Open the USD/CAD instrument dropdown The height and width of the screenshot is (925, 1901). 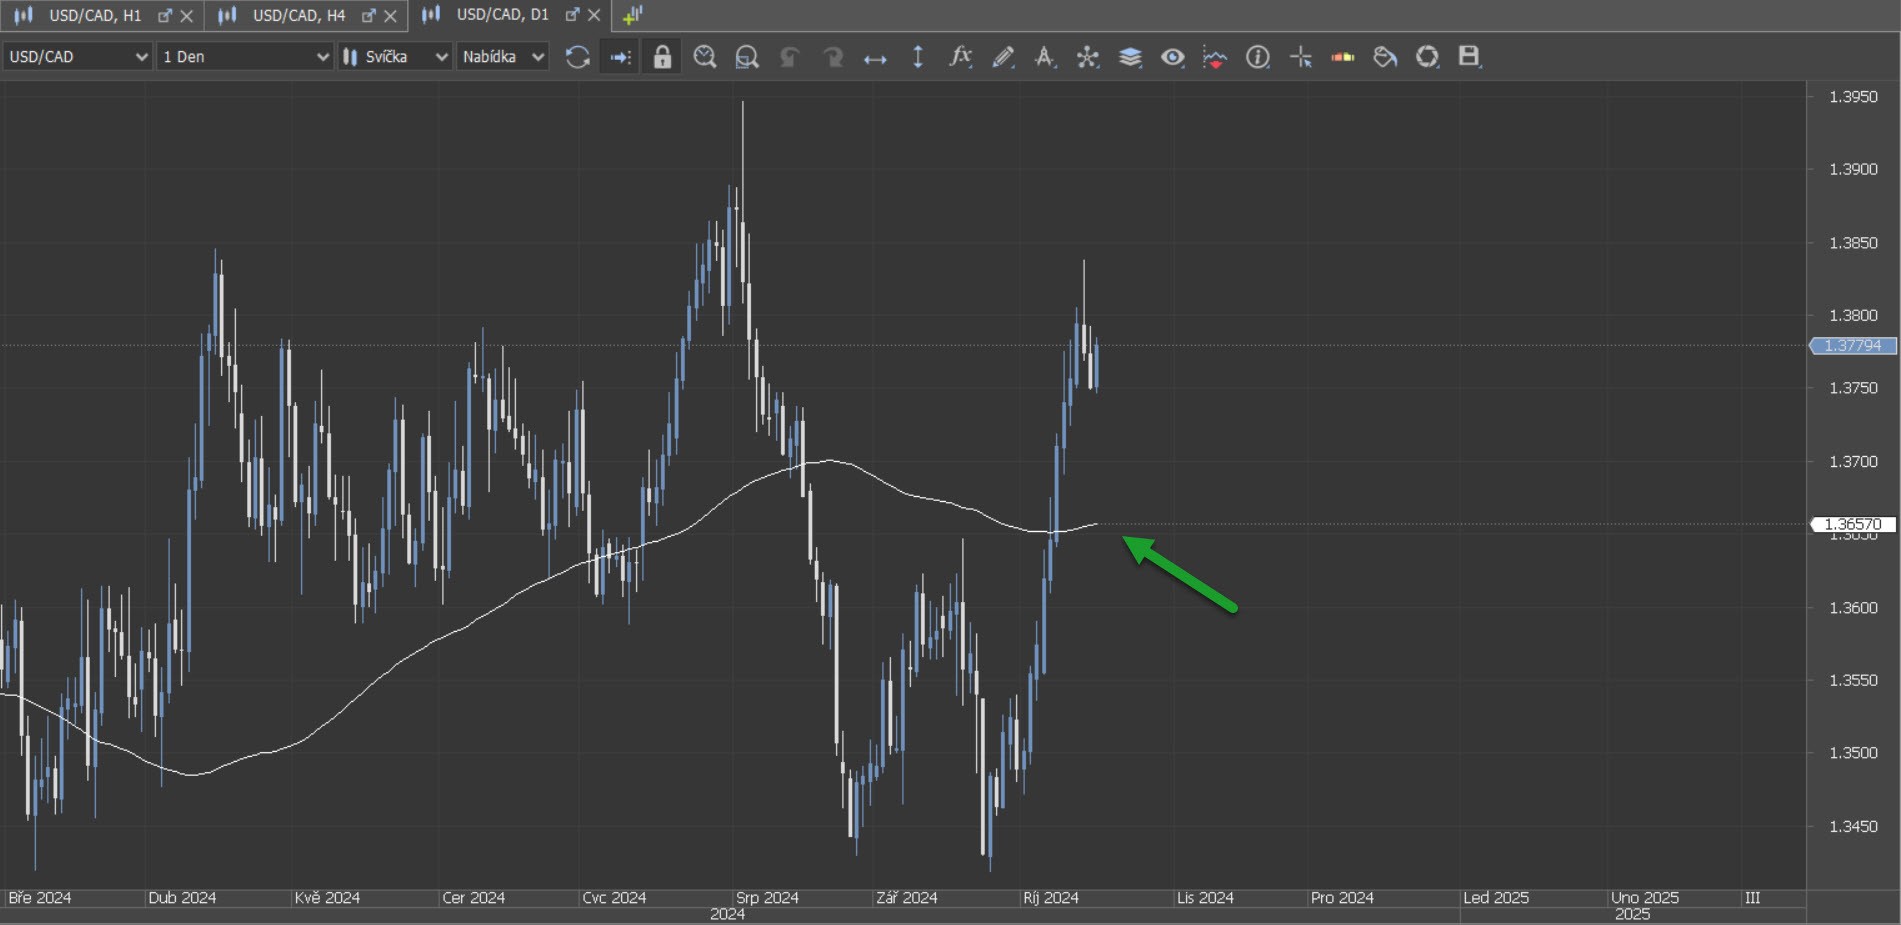pyautogui.click(x=77, y=57)
